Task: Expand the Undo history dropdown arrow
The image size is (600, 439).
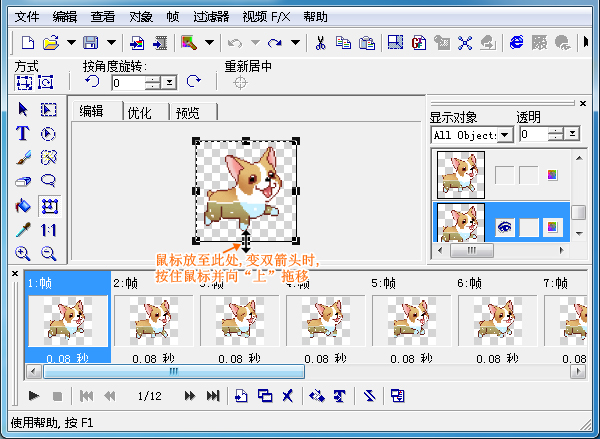Action: coord(255,42)
